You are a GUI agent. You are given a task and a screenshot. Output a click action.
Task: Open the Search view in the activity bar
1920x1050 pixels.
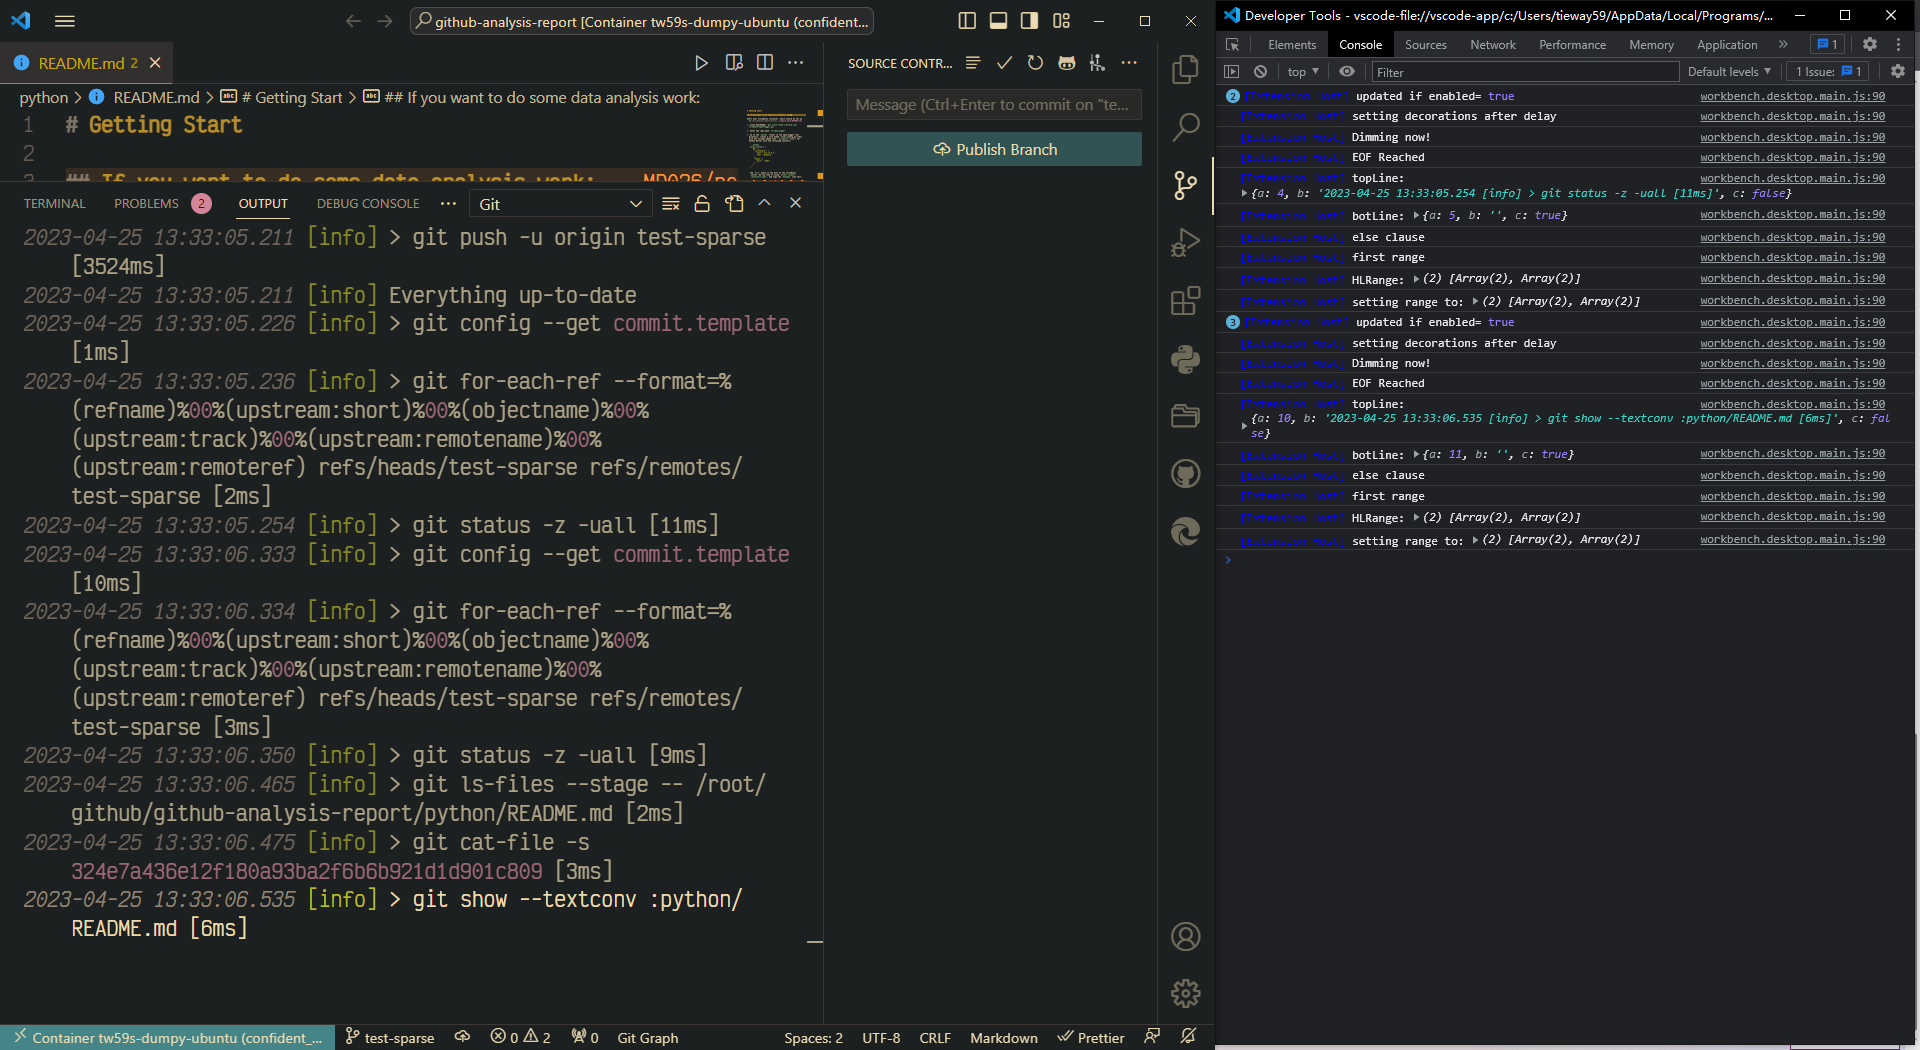1185,128
